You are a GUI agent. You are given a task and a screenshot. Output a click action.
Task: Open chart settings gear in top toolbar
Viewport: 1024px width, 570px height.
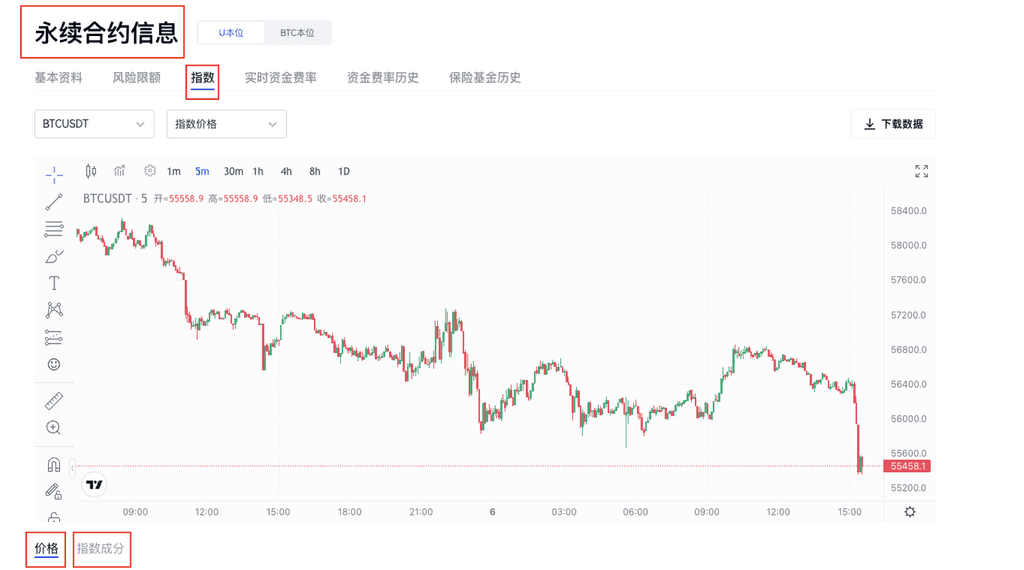coord(150,171)
